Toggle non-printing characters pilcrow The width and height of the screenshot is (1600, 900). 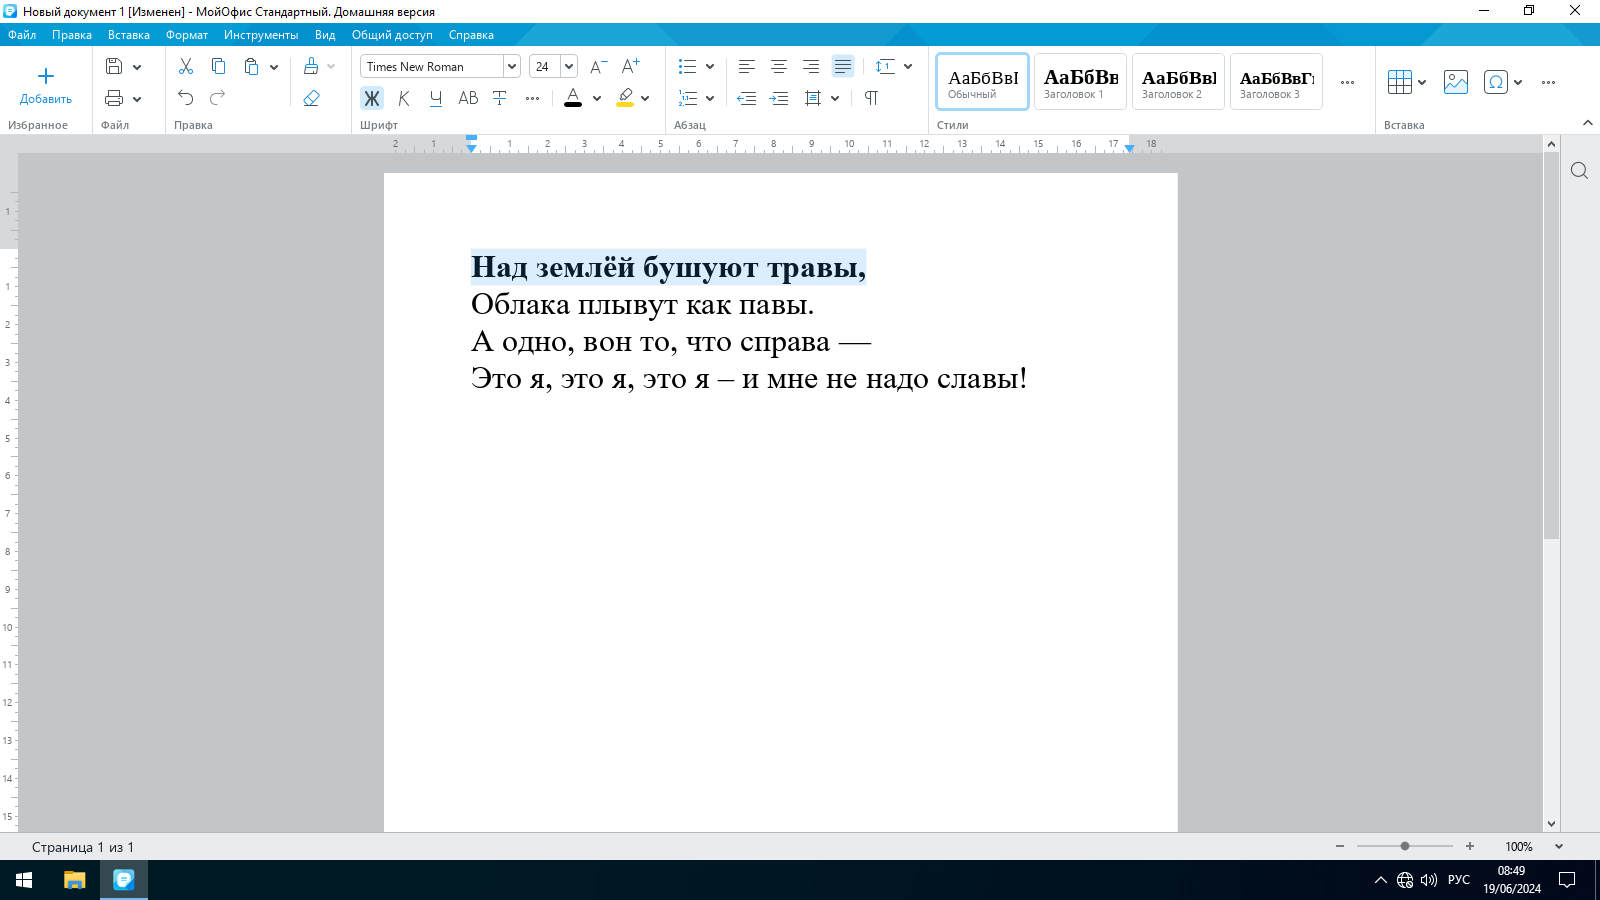(x=871, y=98)
